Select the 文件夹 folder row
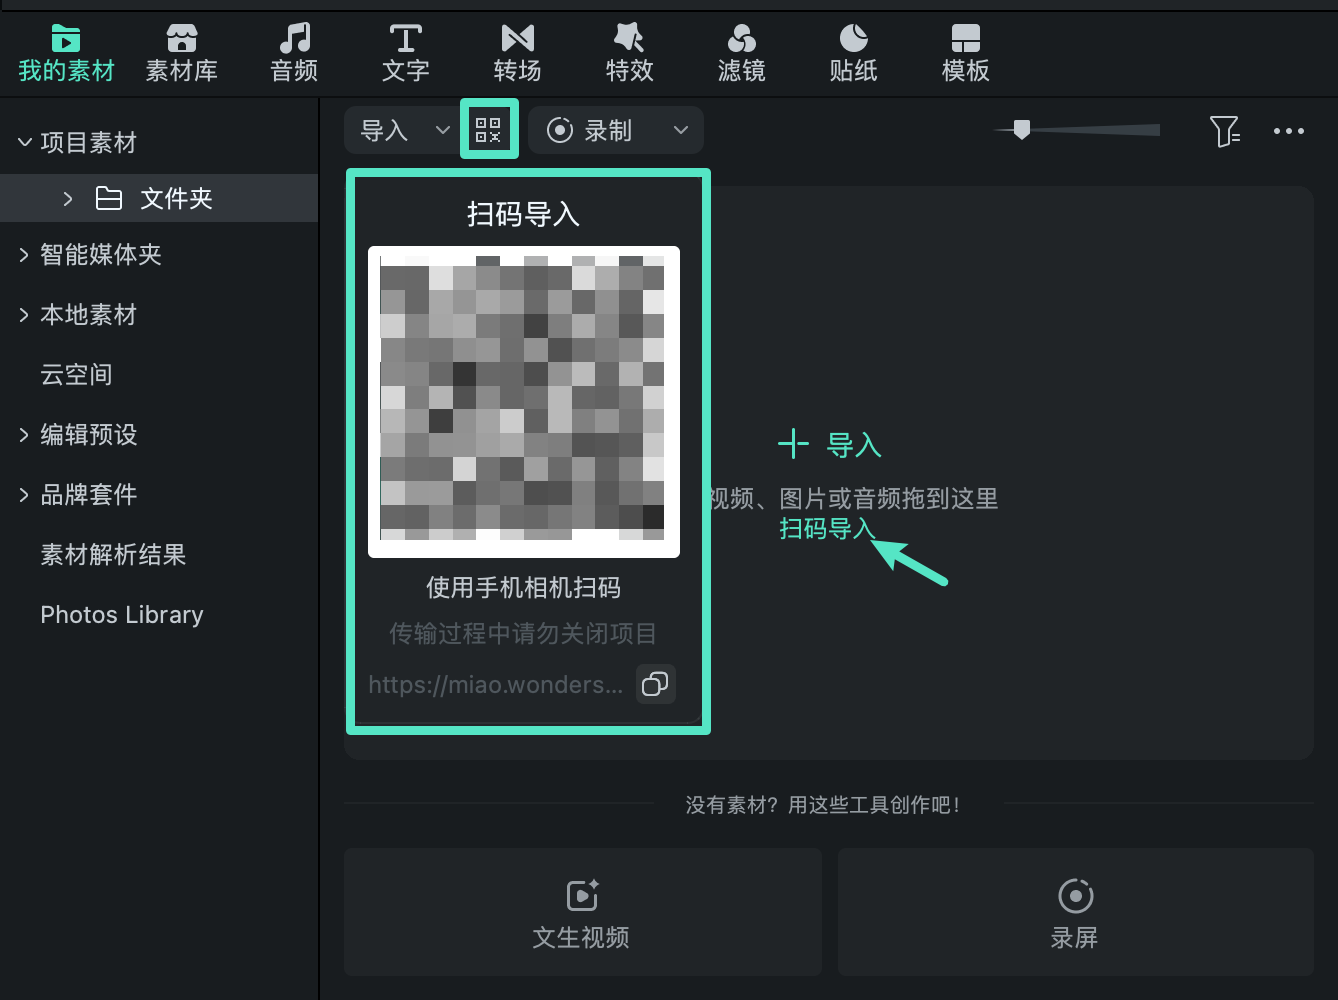The height and width of the screenshot is (1000, 1338). click(x=159, y=198)
